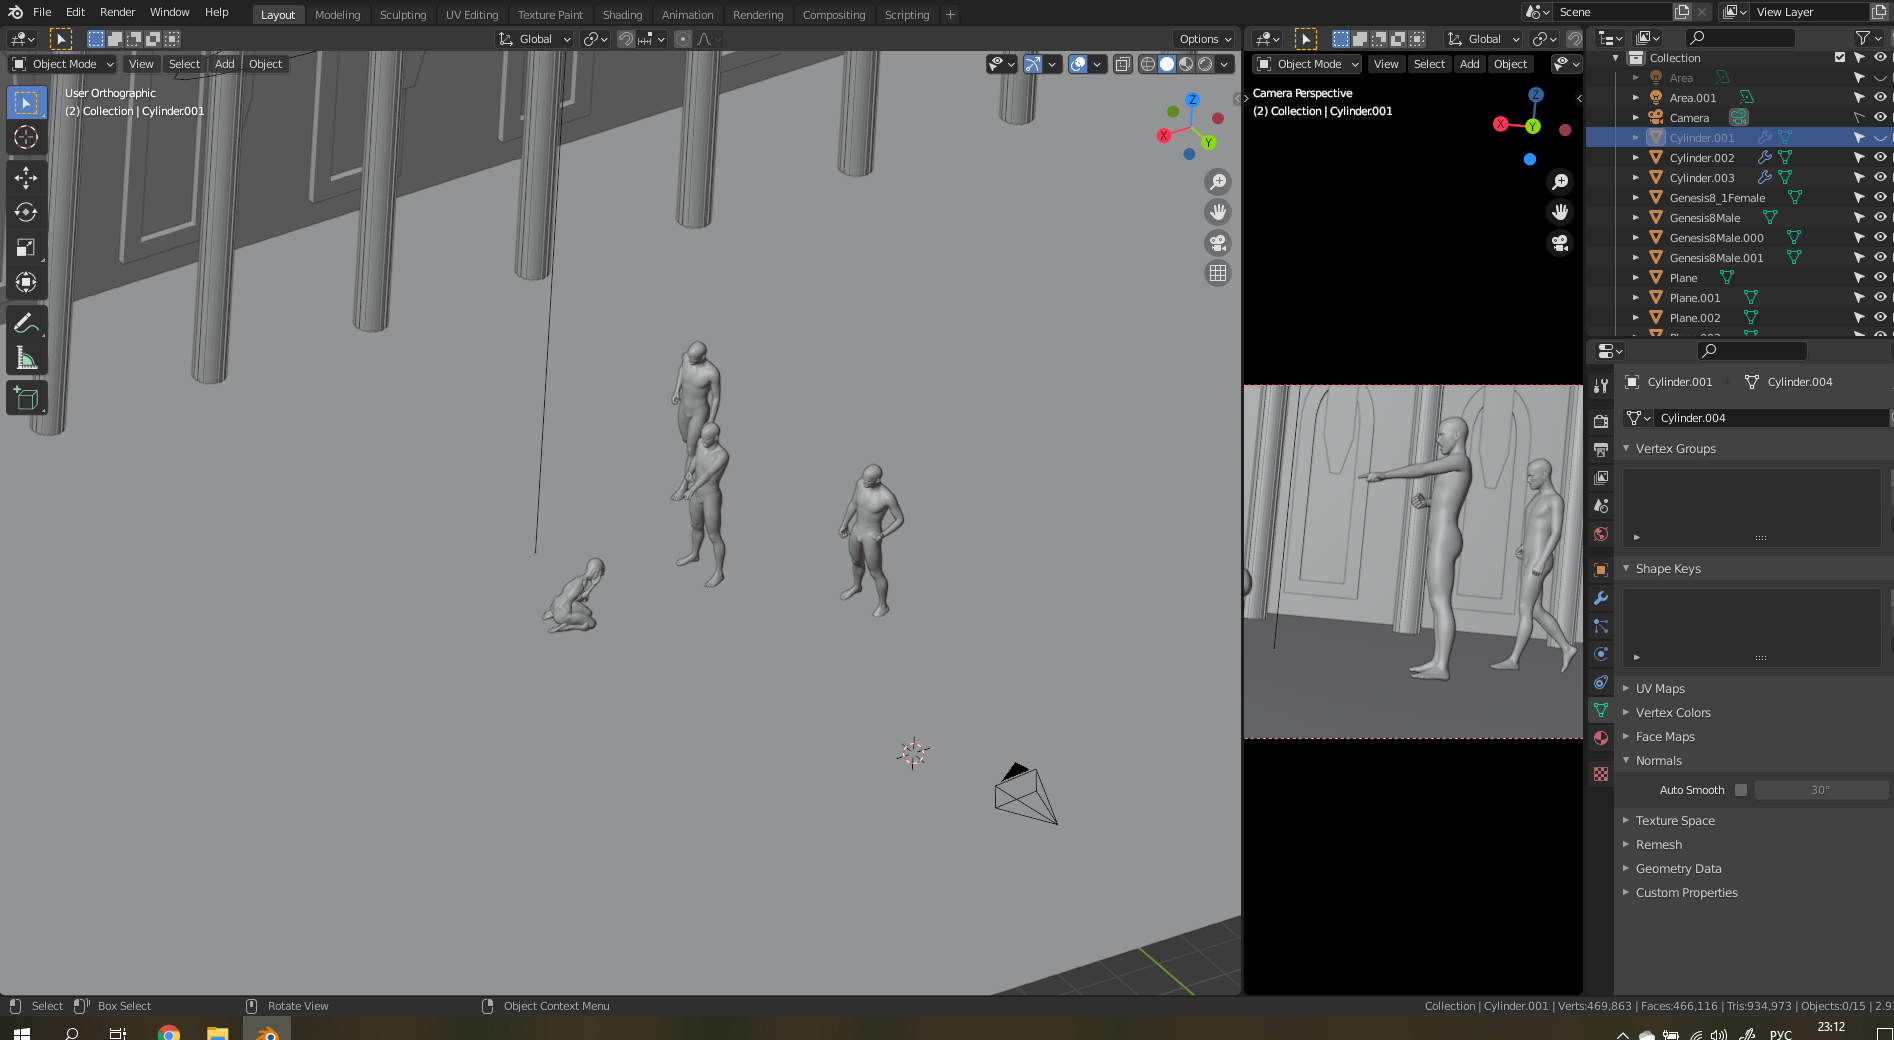The height and width of the screenshot is (1040, 1894).
Task: Activate the Scale tool
Action: [x=26, y=247]
